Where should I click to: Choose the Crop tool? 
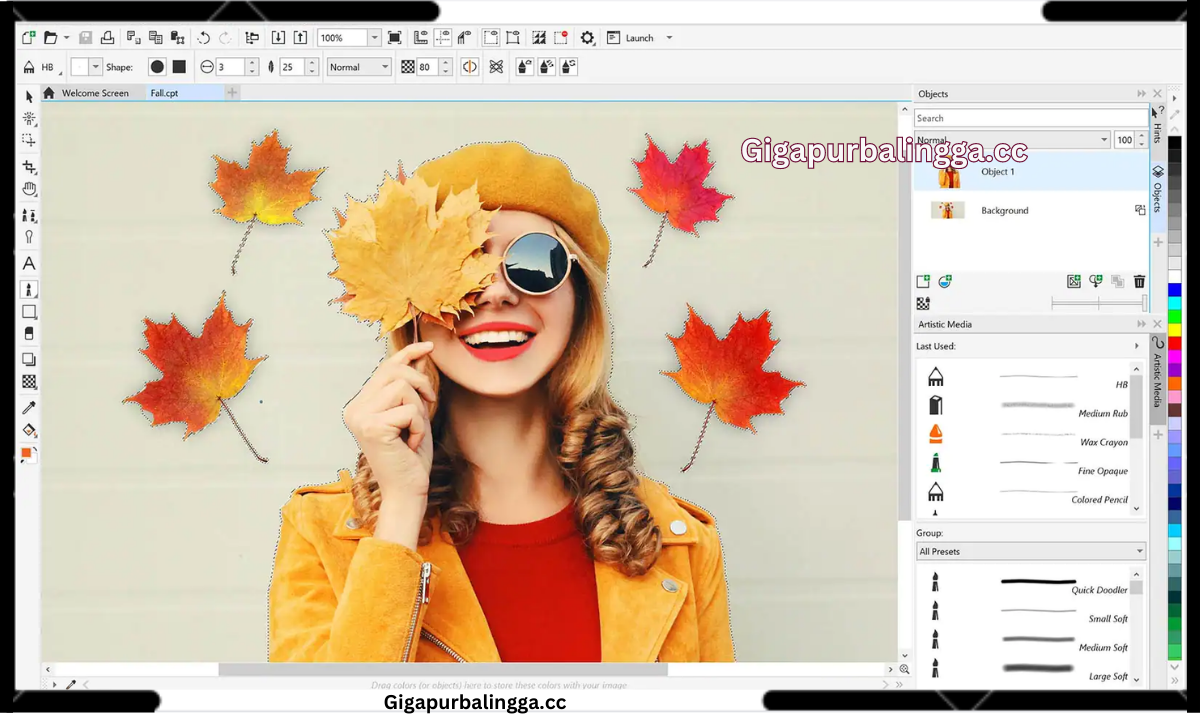coord(29,166)
